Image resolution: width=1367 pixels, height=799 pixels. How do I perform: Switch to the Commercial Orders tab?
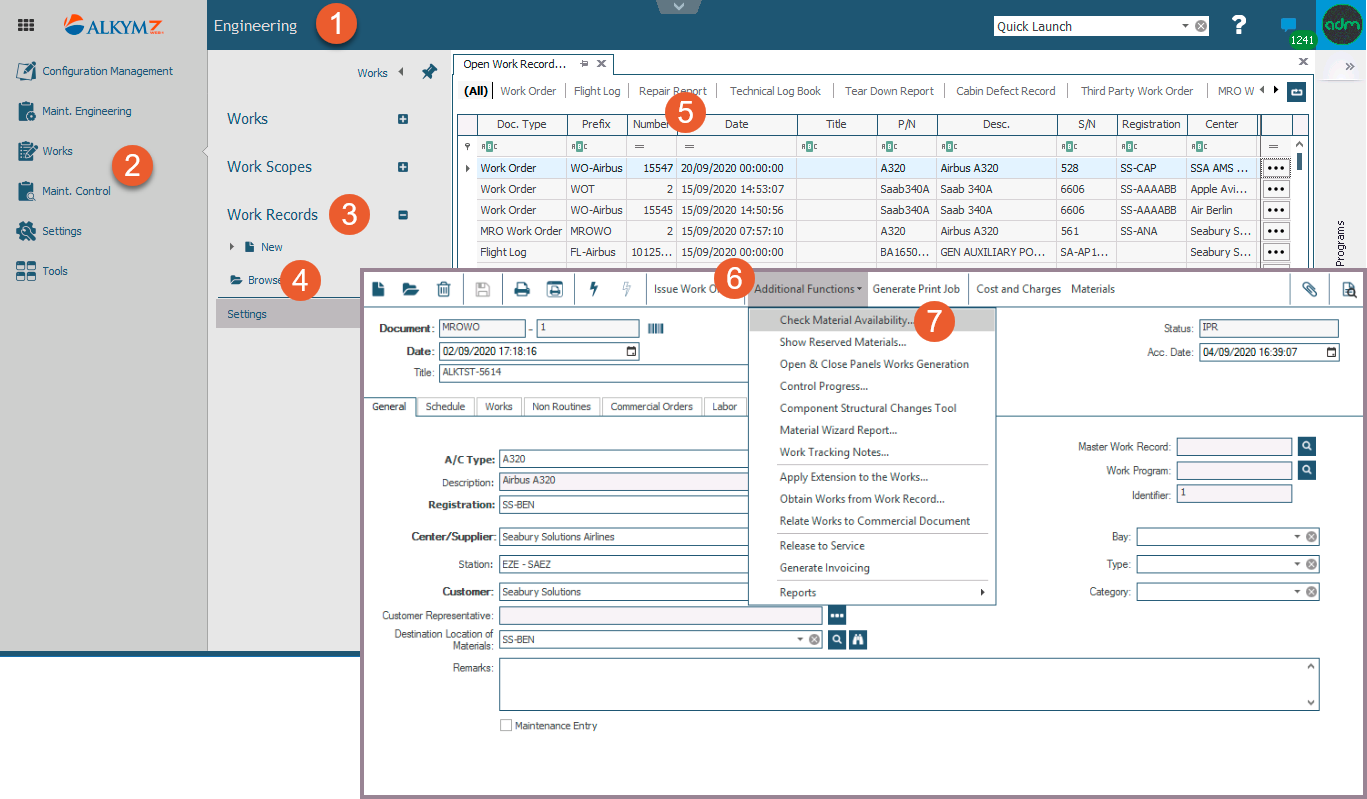(651, 407)
